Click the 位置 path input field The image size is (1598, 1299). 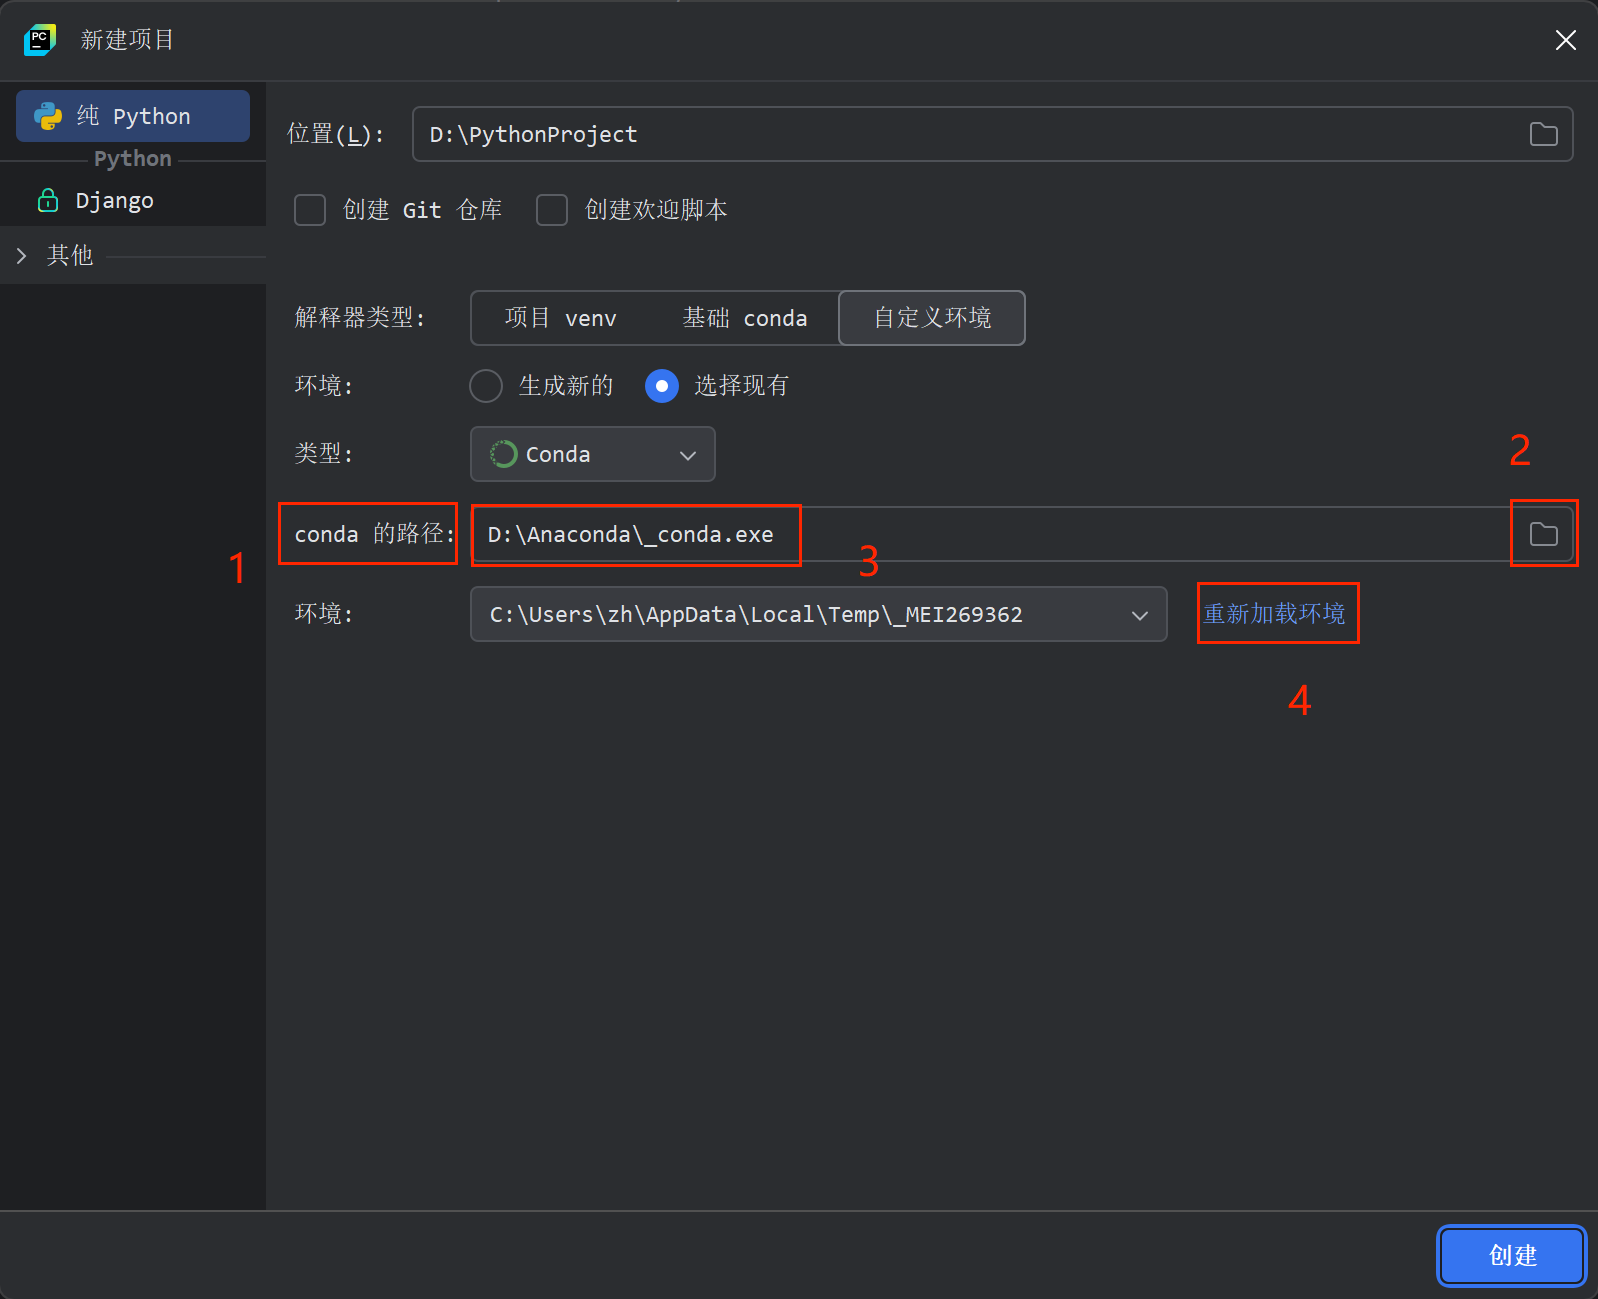click(992, 134)
